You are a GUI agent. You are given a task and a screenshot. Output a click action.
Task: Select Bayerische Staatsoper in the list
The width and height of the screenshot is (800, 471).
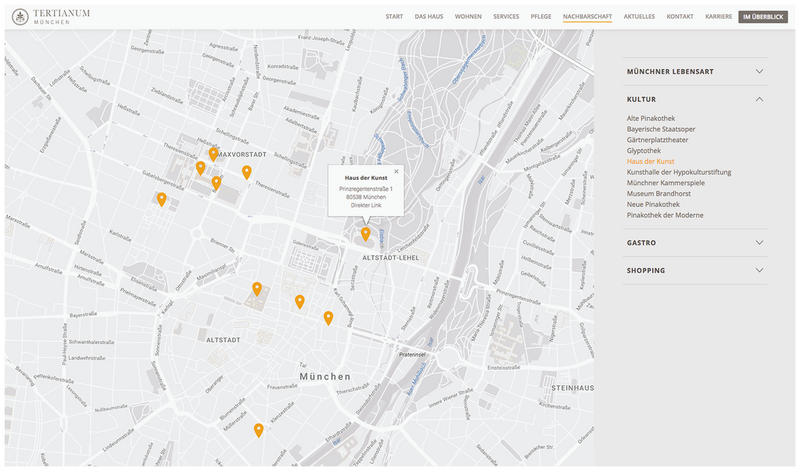pos(661,129)
